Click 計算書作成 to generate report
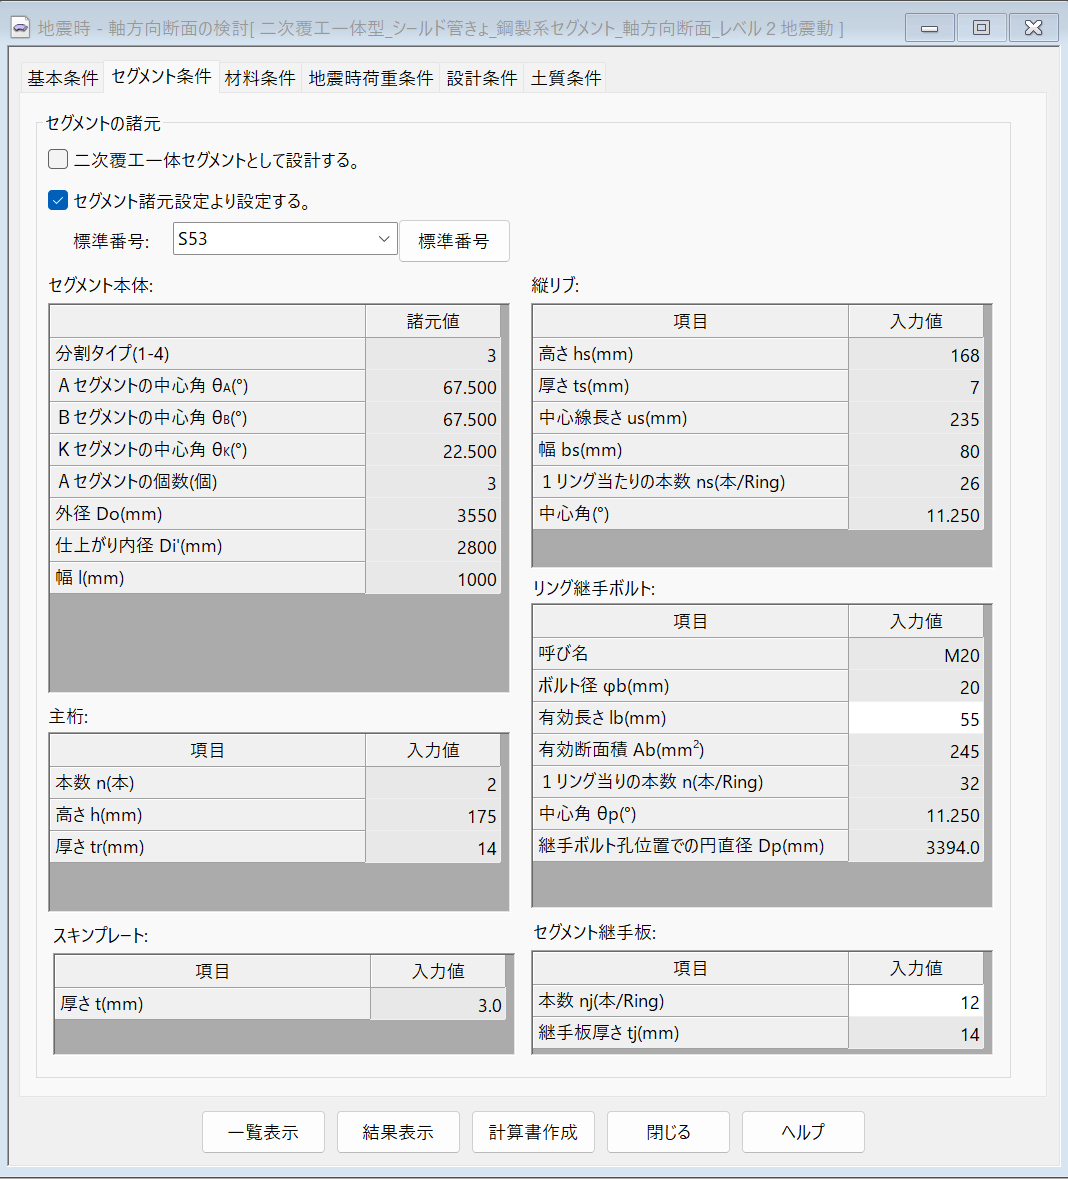This screenshot has width=1068, height=1179. (x=533, y=1132)
